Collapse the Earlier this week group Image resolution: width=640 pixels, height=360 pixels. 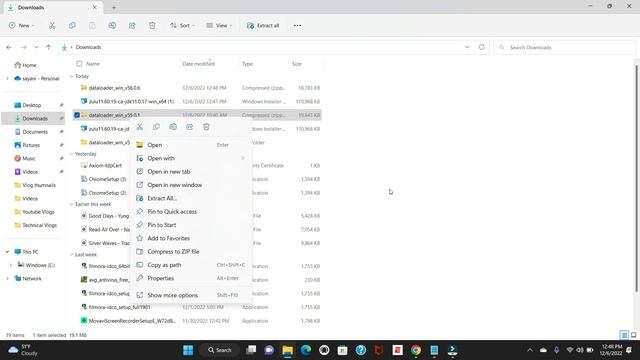(x=71, y=204)
